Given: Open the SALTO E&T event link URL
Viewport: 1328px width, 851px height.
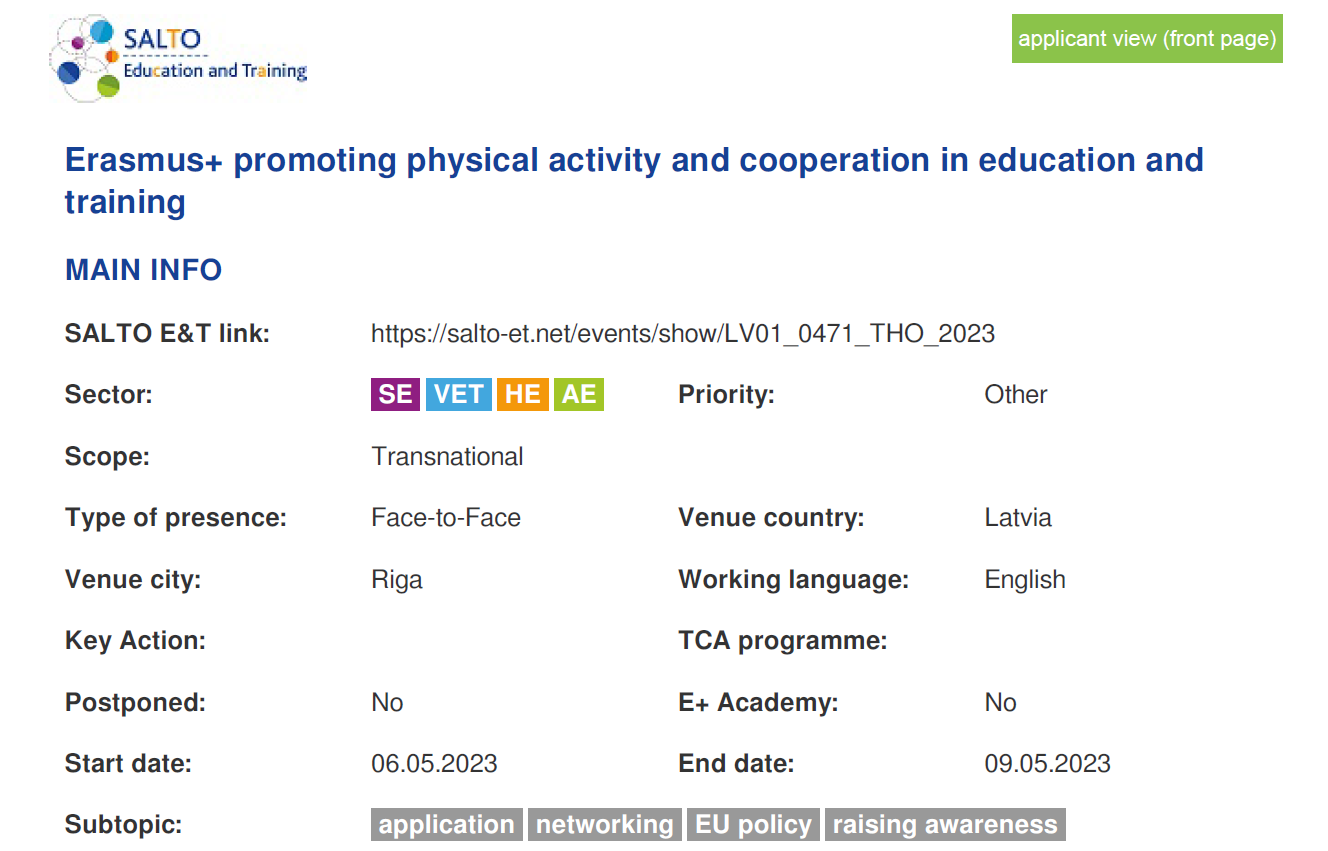Looking at the screenshot, I should coord(682,333).
